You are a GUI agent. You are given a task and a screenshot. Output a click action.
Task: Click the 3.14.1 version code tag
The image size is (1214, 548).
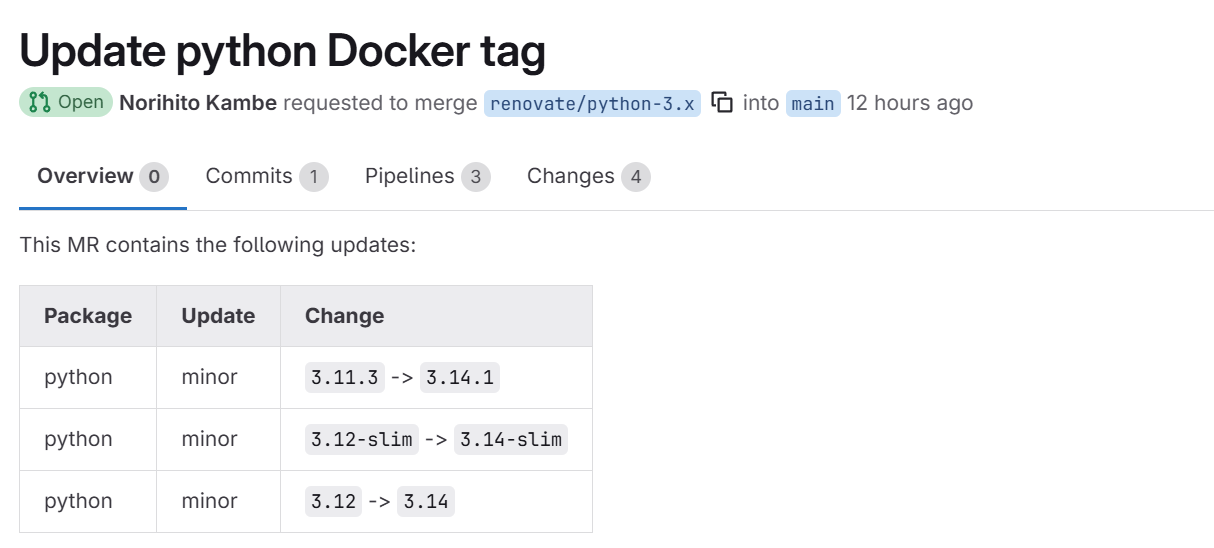tap(460, 377)
